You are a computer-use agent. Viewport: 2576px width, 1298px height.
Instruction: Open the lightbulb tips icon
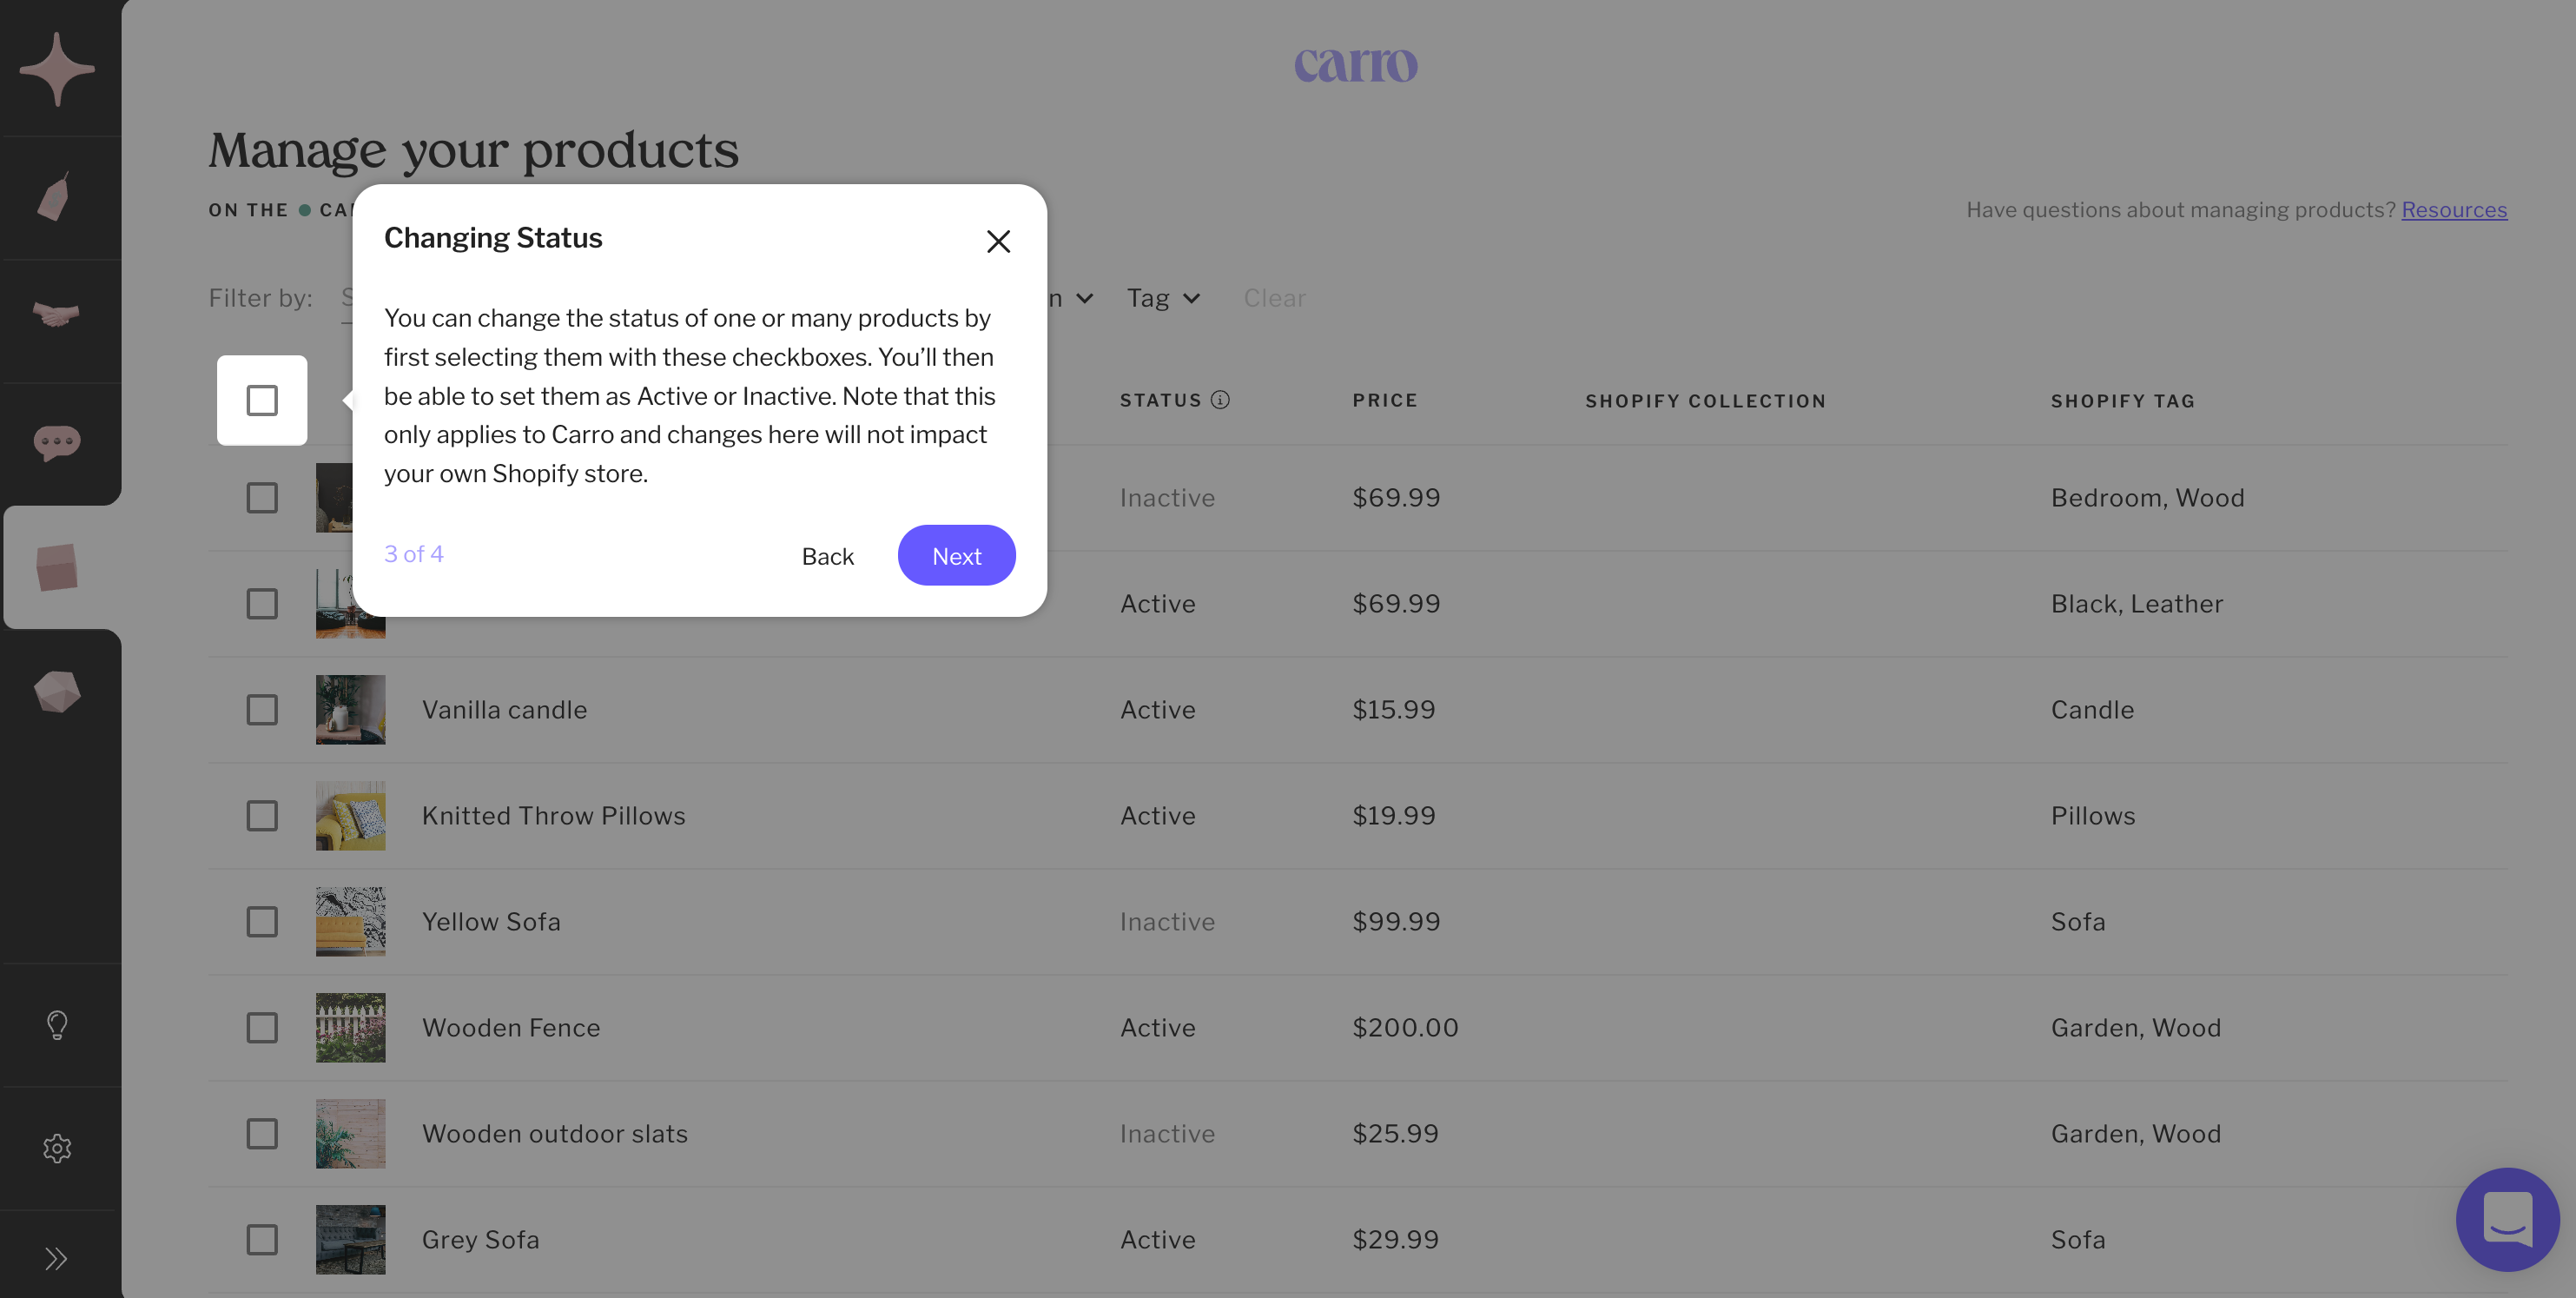[x=57, y=1025]
